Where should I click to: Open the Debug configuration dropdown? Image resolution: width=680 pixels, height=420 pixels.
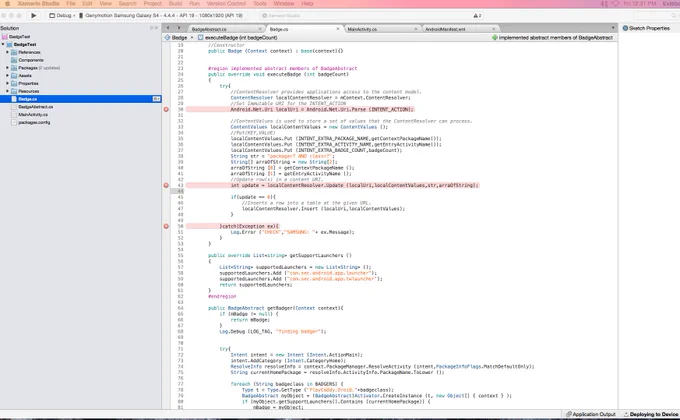[62, 15]
